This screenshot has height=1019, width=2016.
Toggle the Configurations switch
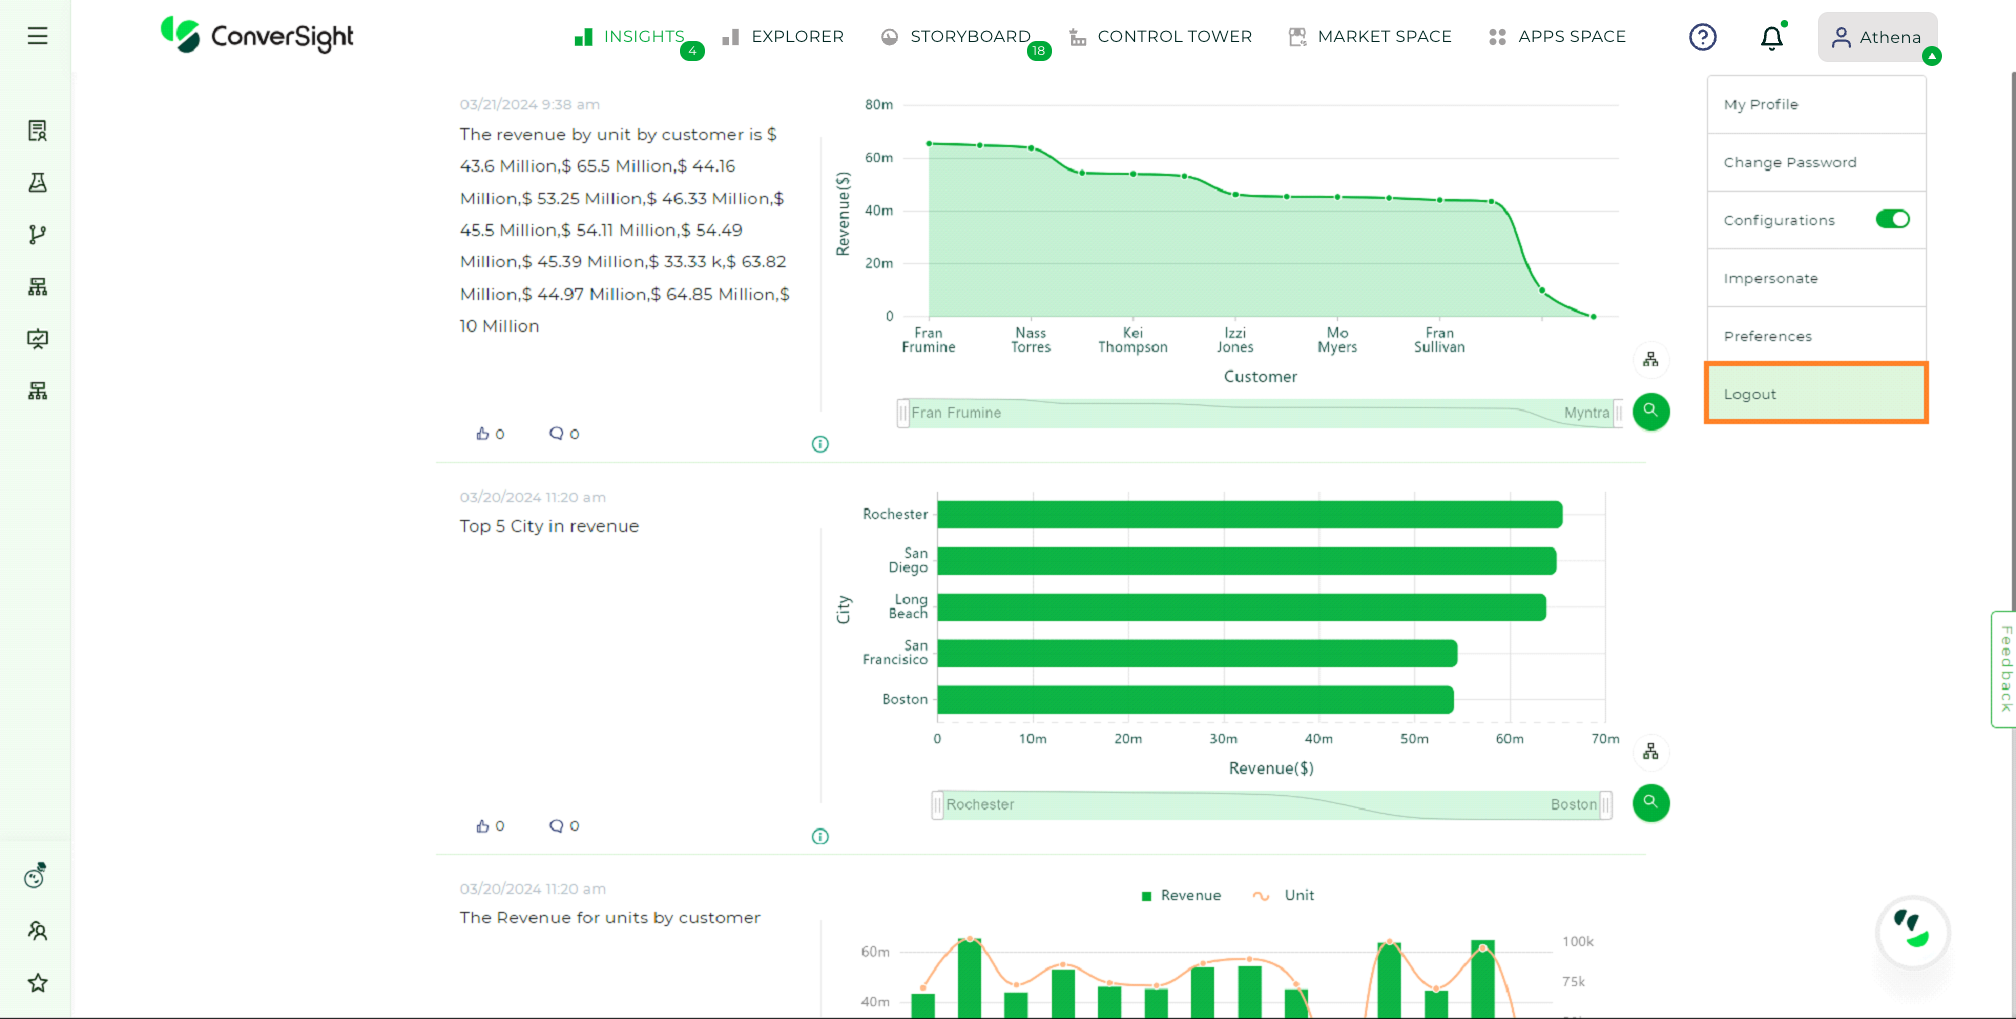1892,219
